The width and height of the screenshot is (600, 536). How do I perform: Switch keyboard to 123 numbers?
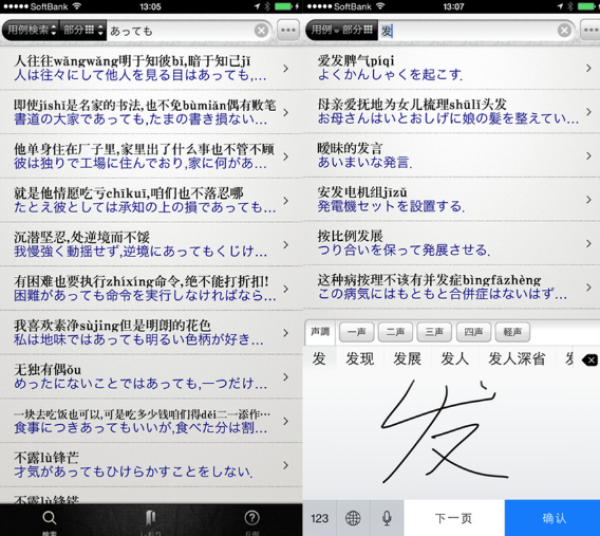tap(320, 518)
